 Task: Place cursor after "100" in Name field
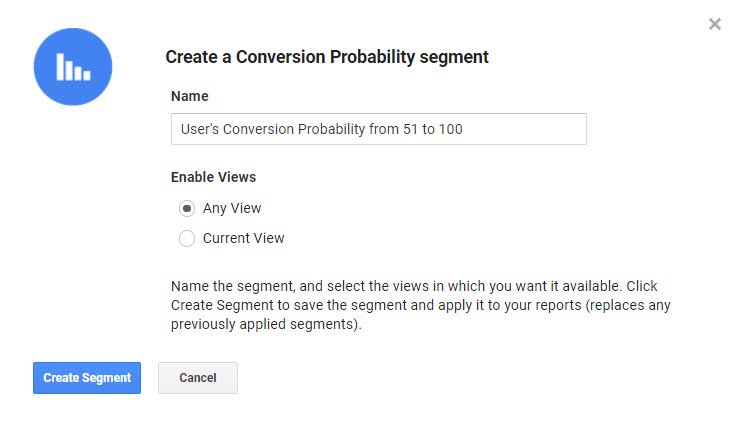[x=464, y=129]
